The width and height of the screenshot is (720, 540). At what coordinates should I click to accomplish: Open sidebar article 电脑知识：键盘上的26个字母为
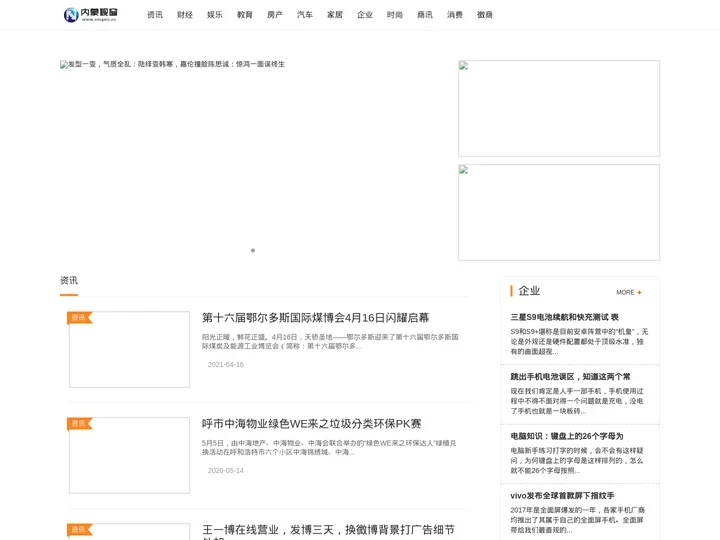tap(567, 436)
